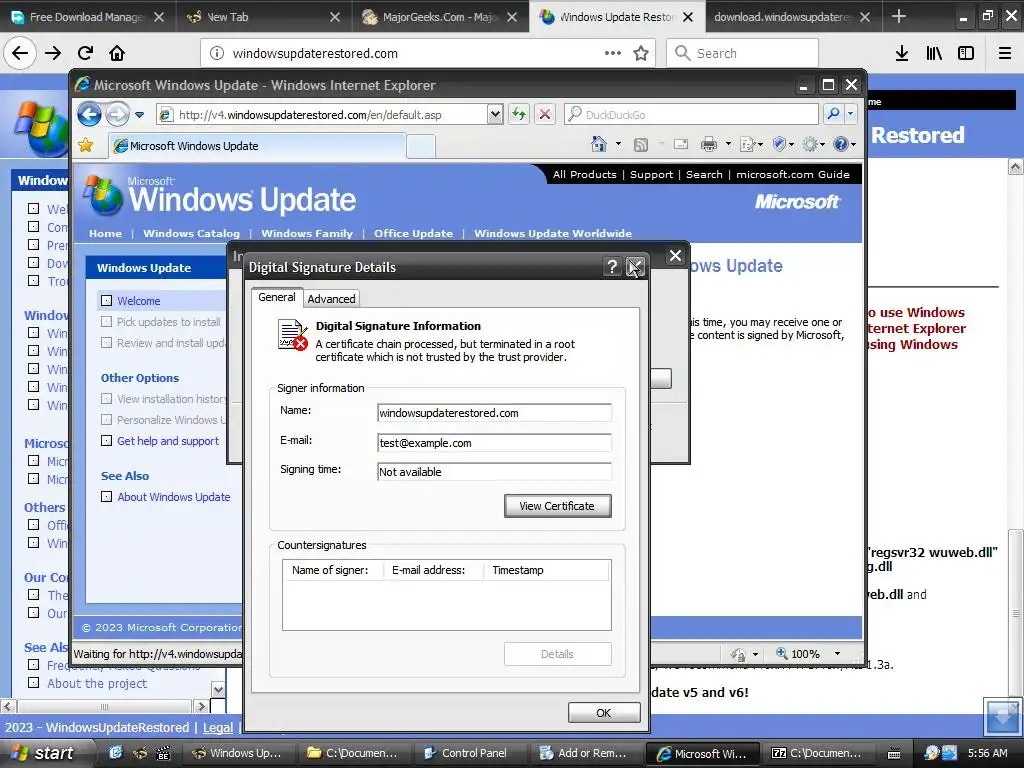1024x768 pixels.
Task: Click the help question mark in signature dialog
Action: (612, 266)
